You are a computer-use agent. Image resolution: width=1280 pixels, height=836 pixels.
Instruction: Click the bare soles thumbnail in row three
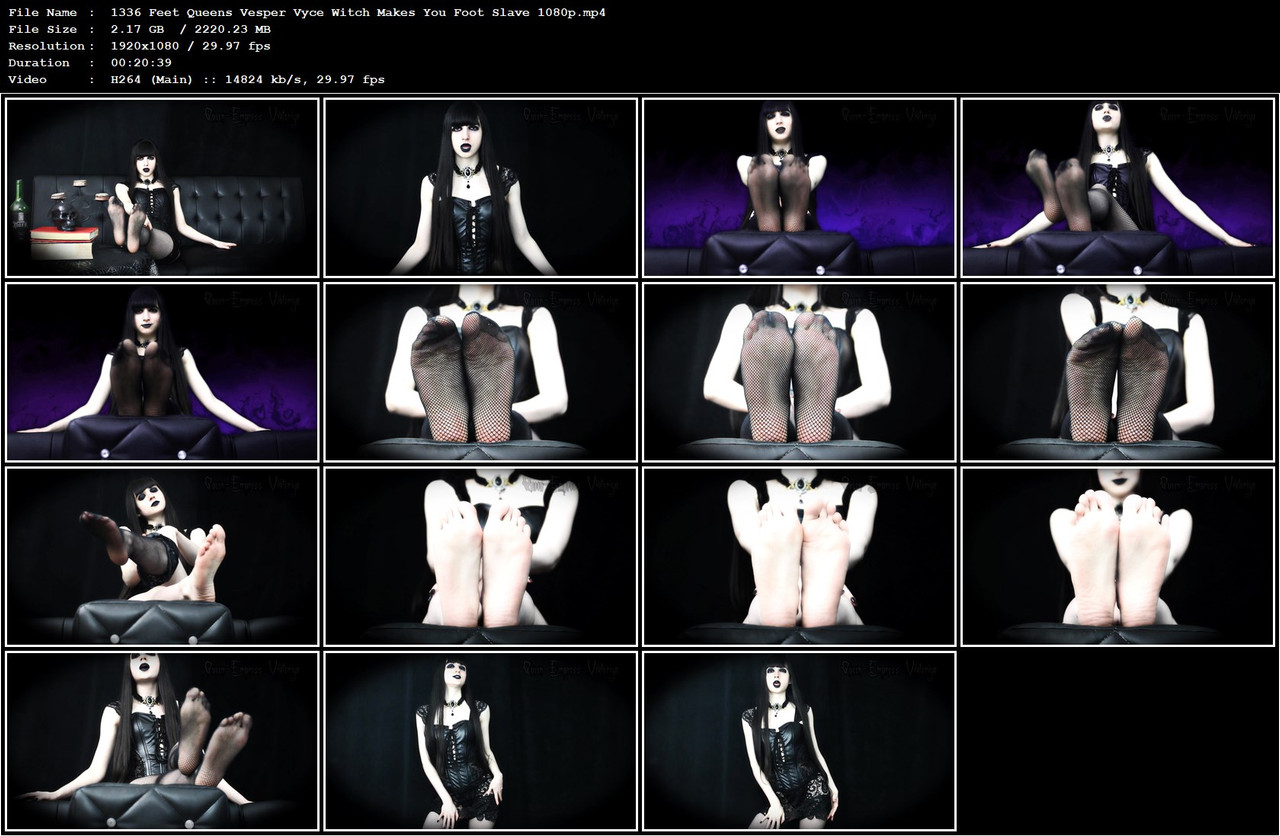pos(798,554)
